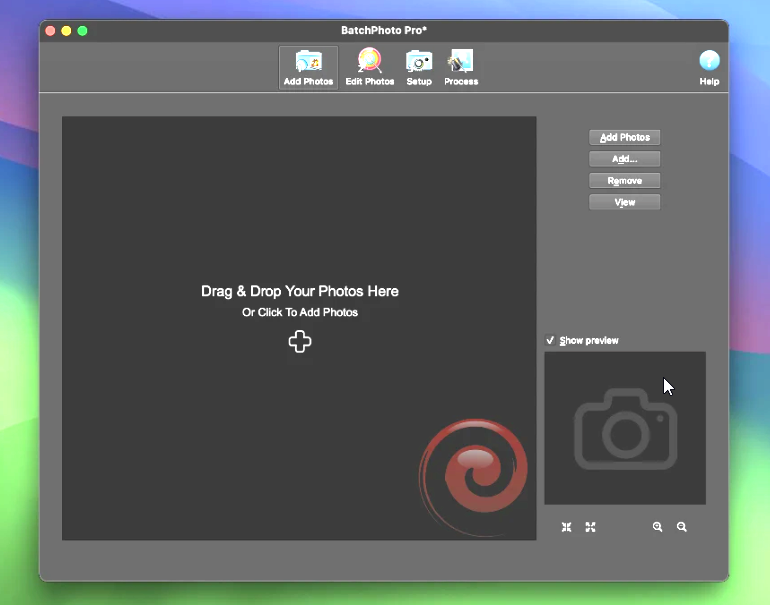
Task: Click the Or Click To Add Photos text
Action: pos(300,312)
